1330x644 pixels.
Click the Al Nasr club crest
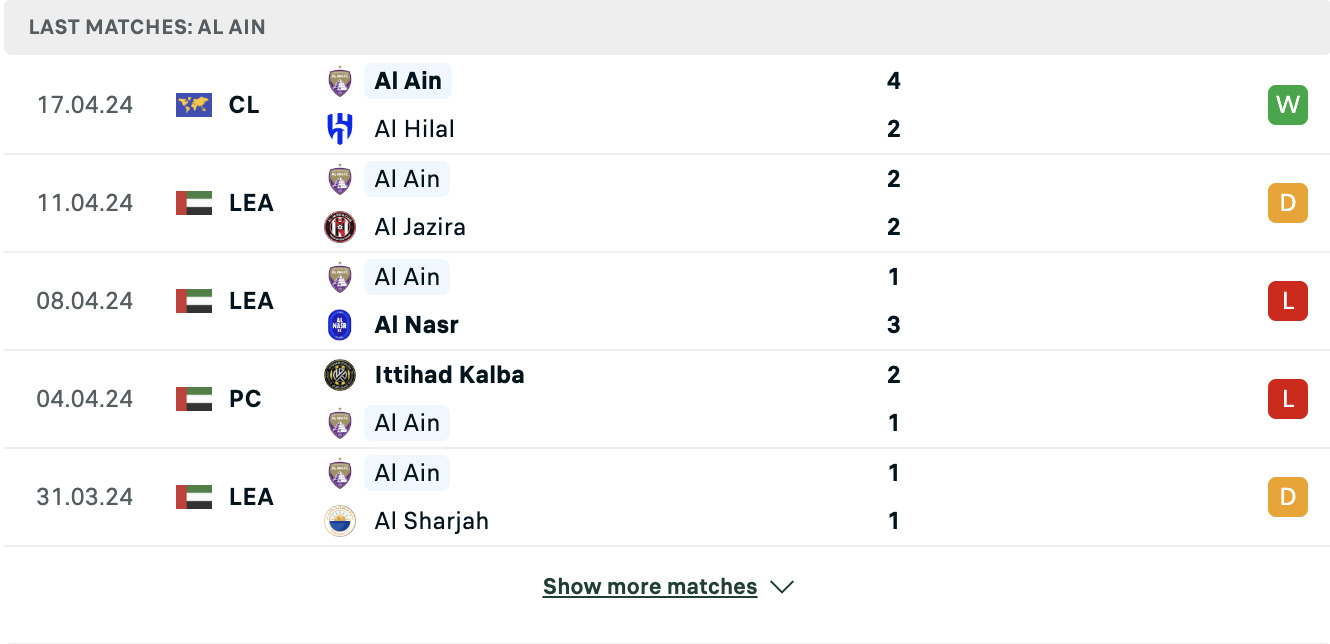(x=340, y=325)
